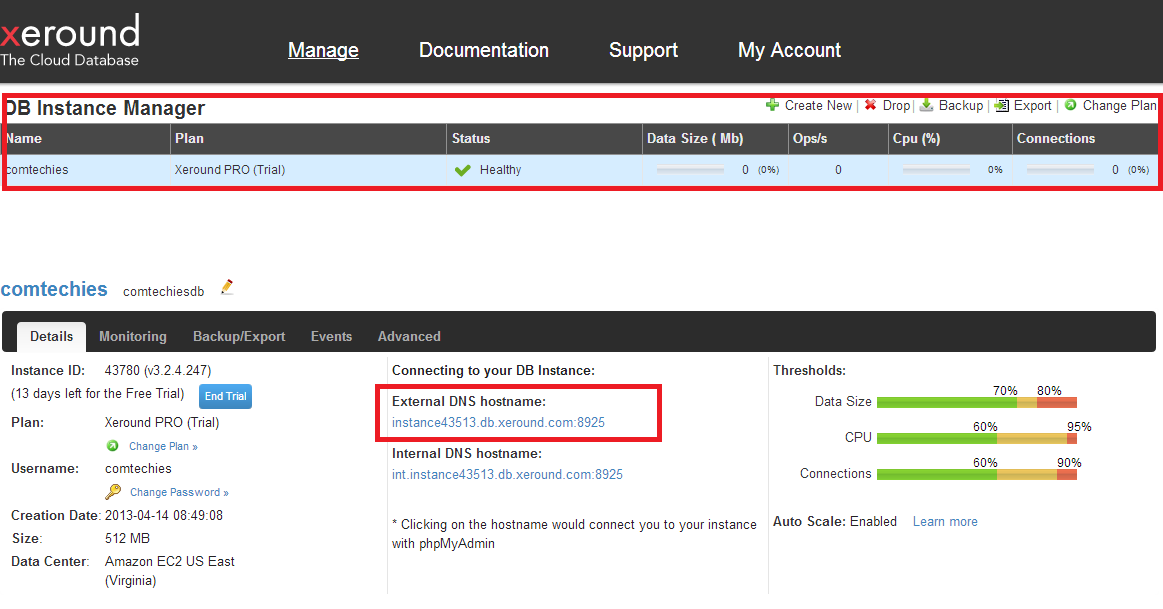The image size is (1163, 609).
Task: Click the green Healthy checkmark icon
Action: [x=463, y=170]
